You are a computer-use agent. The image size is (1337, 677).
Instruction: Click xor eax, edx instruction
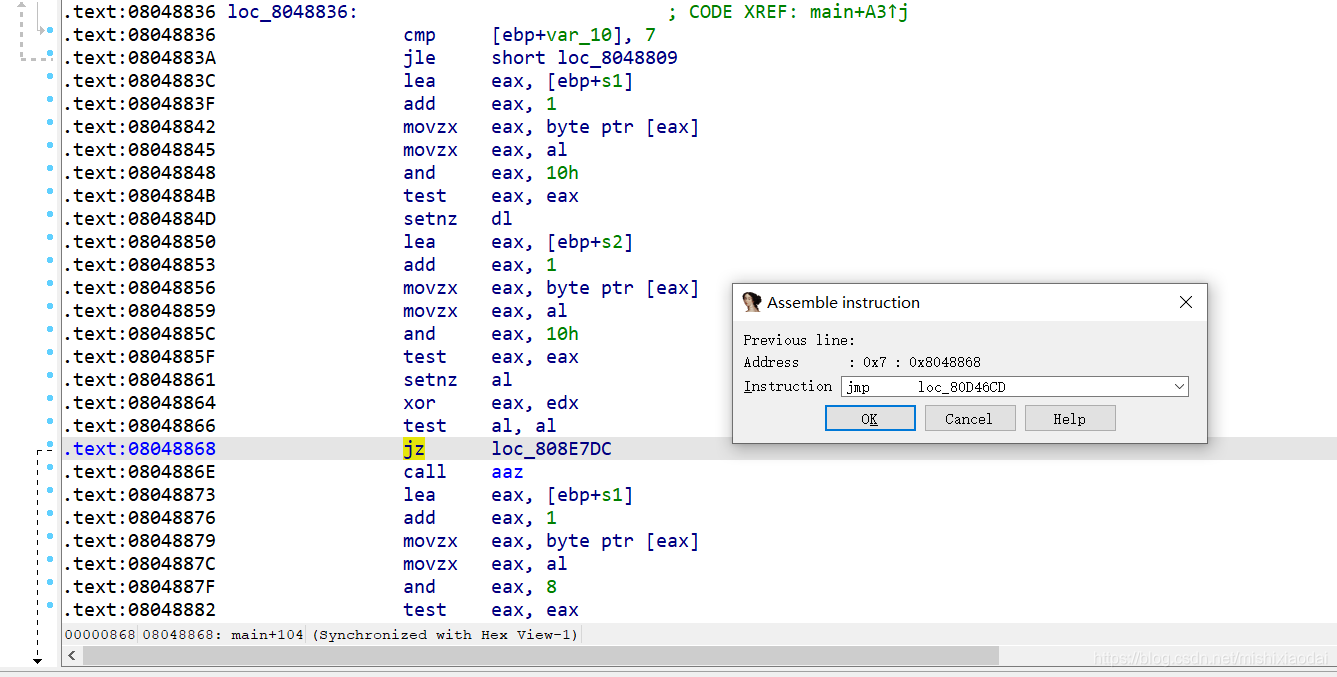pos(491,403)
